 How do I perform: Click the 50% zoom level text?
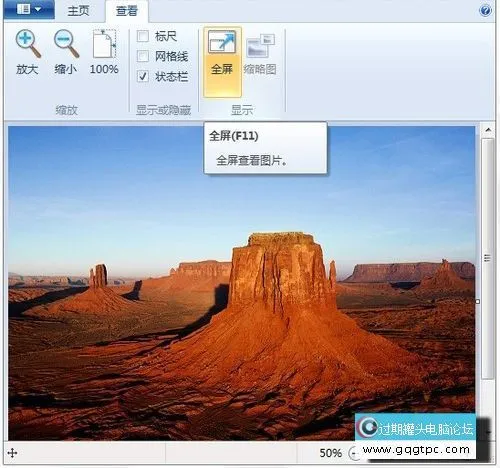tap(330, 453)
